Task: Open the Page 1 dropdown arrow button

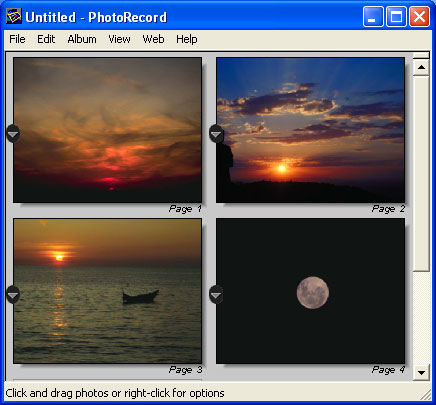Action: tap(13, 134)
